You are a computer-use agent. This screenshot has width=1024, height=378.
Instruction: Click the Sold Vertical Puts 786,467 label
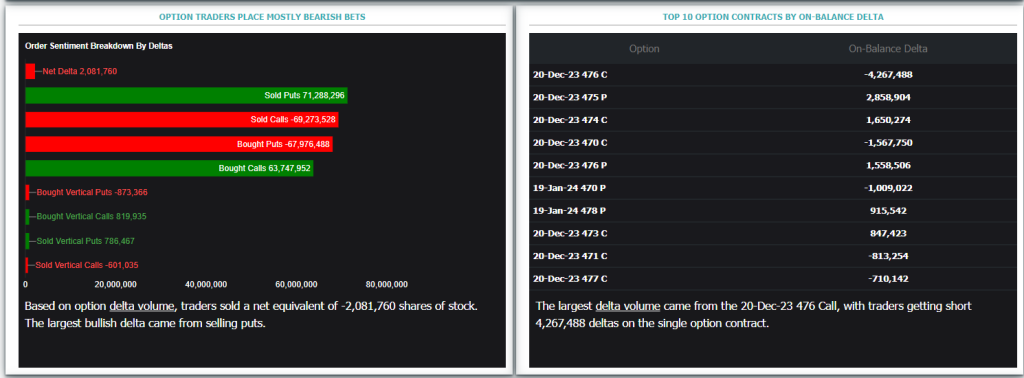(x=86, y=241)
